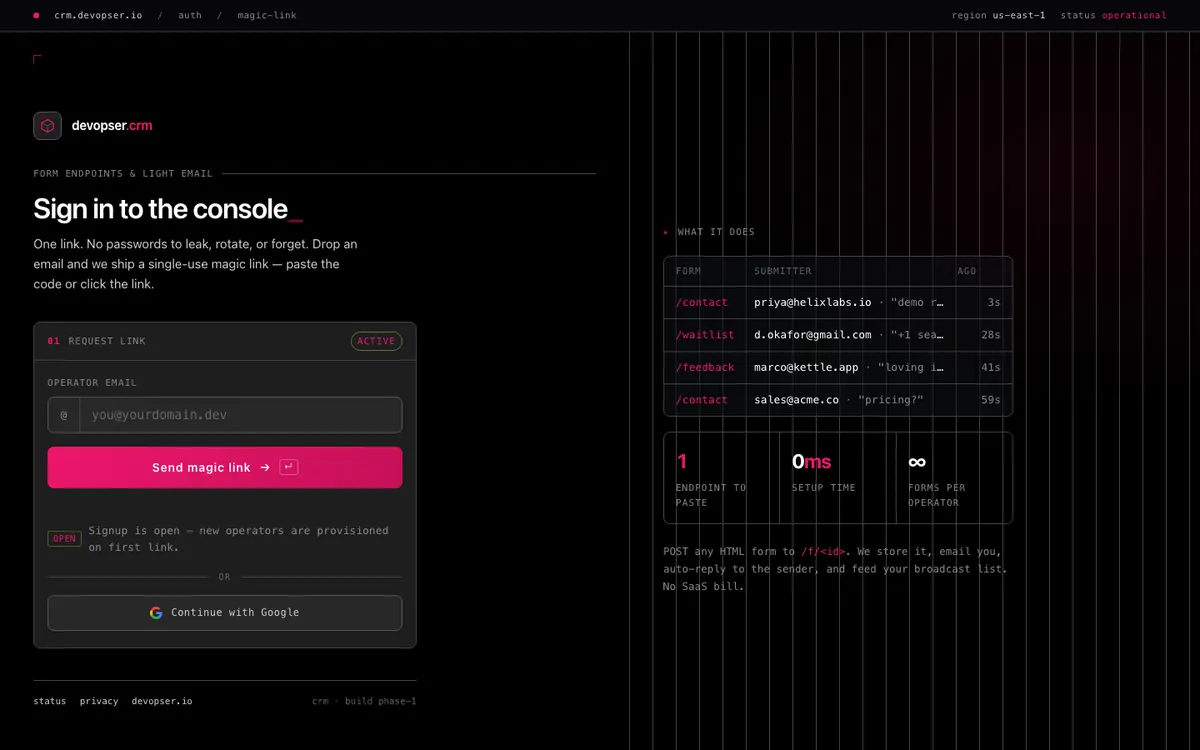Viewport: 1200px width, 750px height.
Task: Open the status footer link
Action: pos(50,701)
